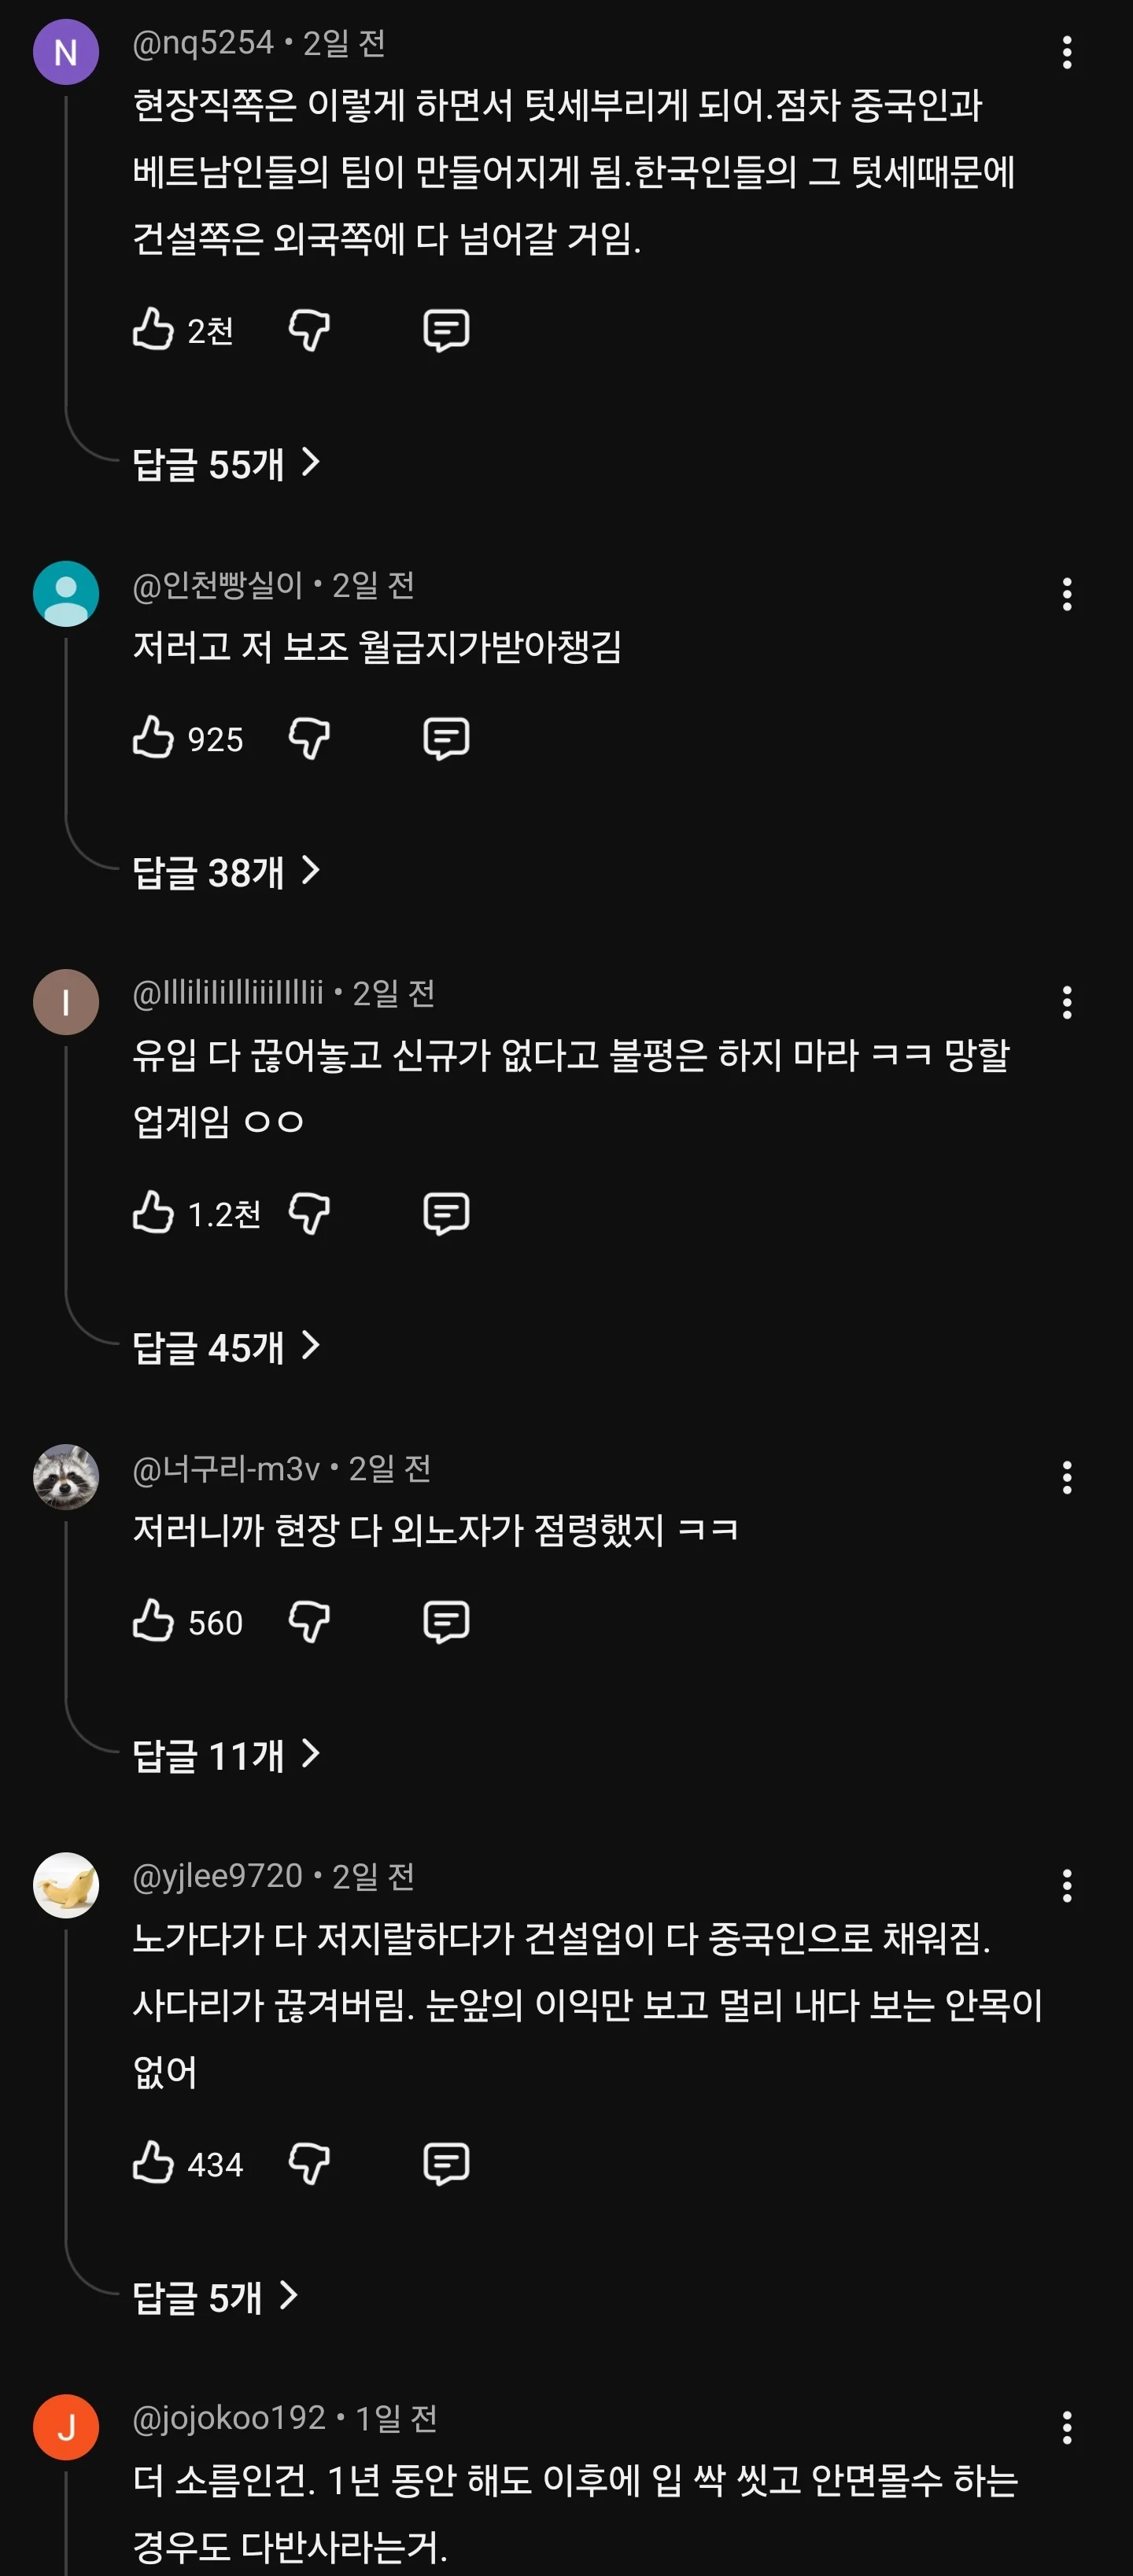The image size is (1133, 2576).
Task: Tap the reply icon under the 1.2천 likes comment
Action: click(x=446, y=1213)
